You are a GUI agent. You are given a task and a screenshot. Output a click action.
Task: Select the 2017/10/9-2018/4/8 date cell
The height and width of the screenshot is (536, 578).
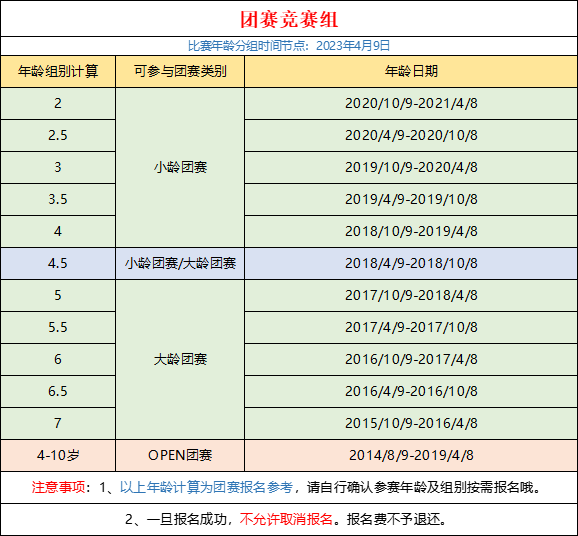pos(411,295)
